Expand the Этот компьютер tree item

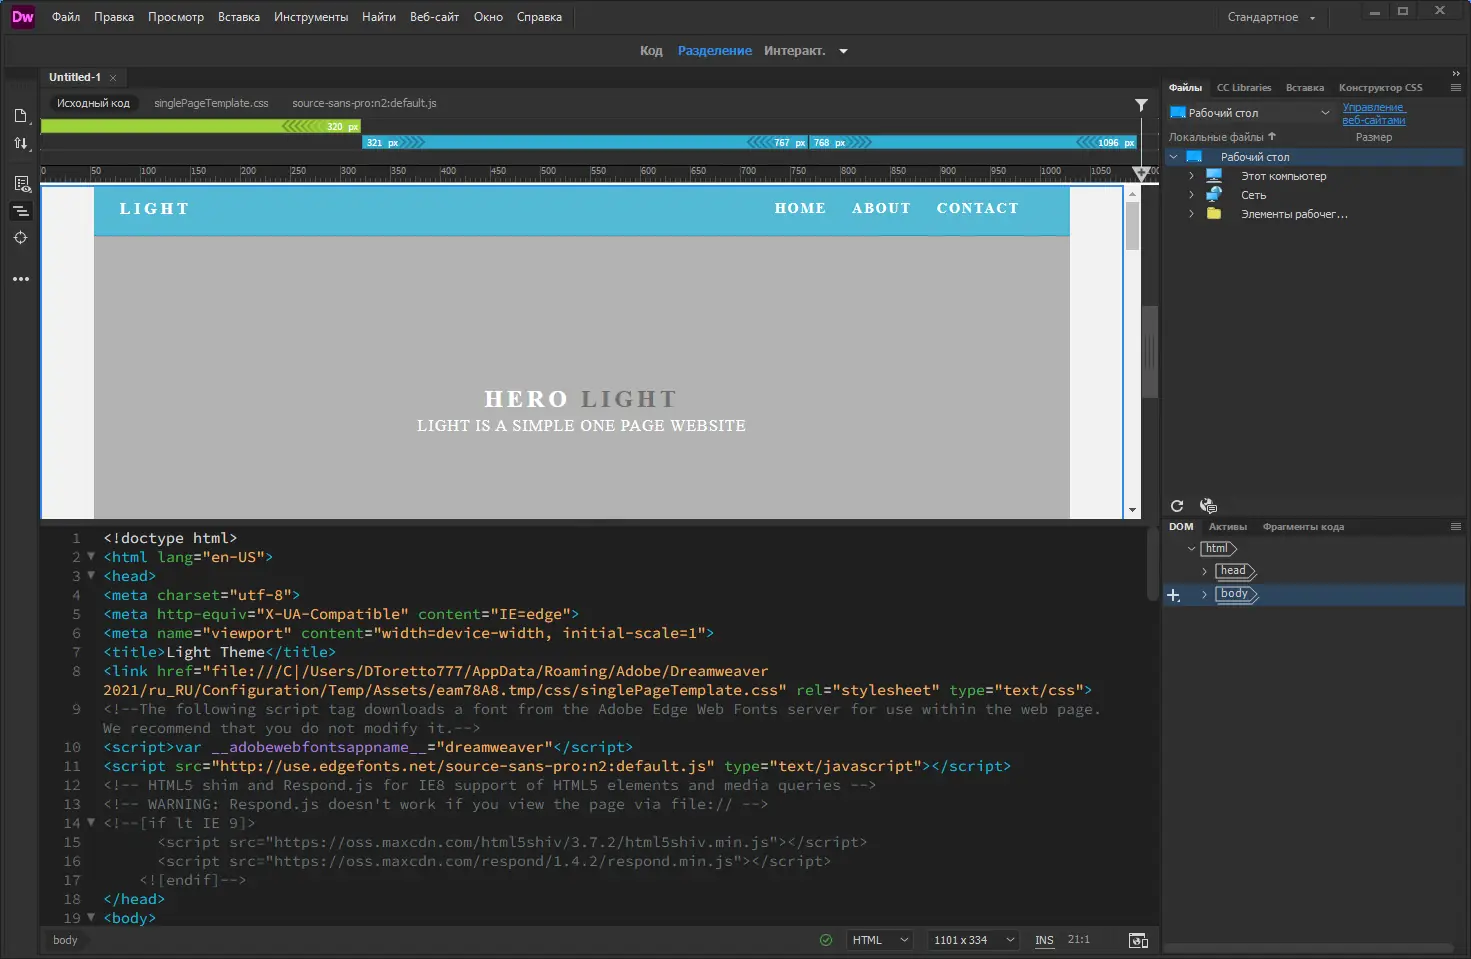(1190, 176)
